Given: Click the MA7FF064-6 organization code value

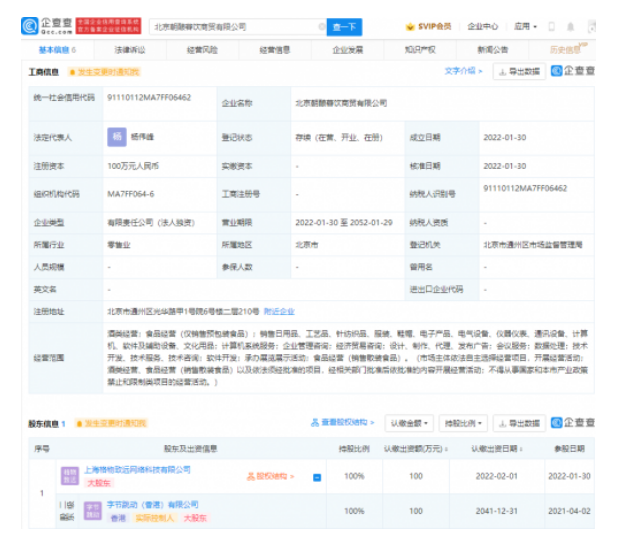Looking at the screenshot, I should coord(131,194).
